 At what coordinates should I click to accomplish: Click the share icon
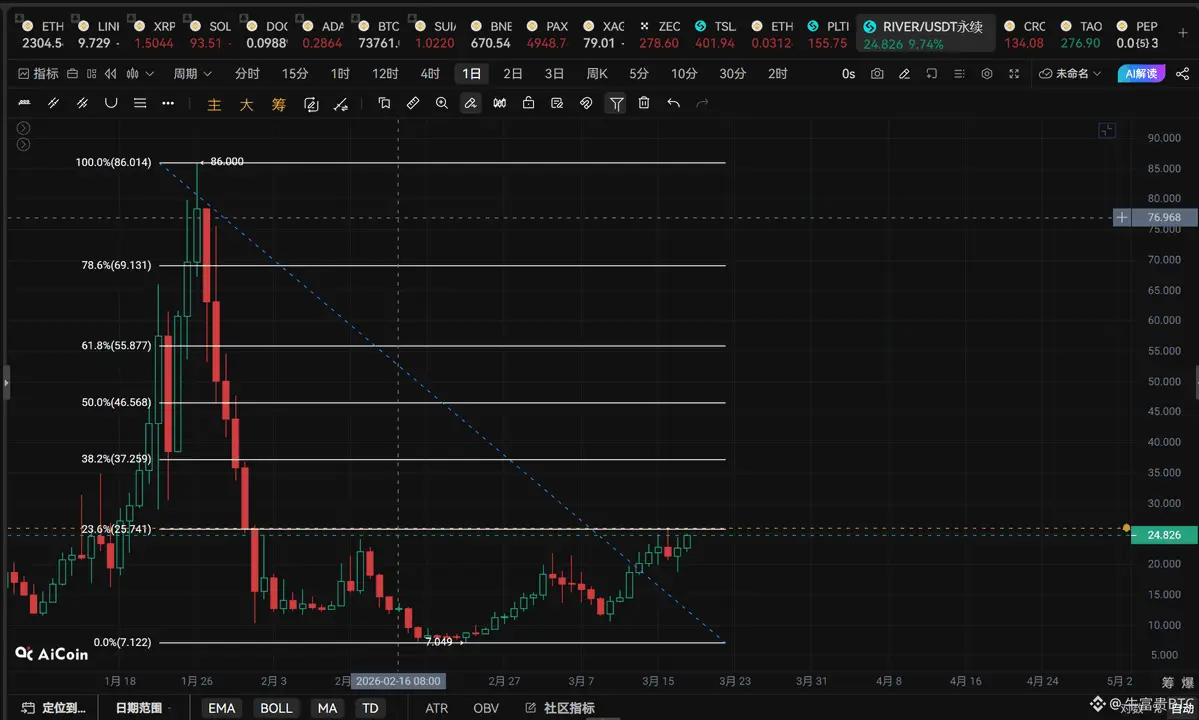[x=1182, y=73]
